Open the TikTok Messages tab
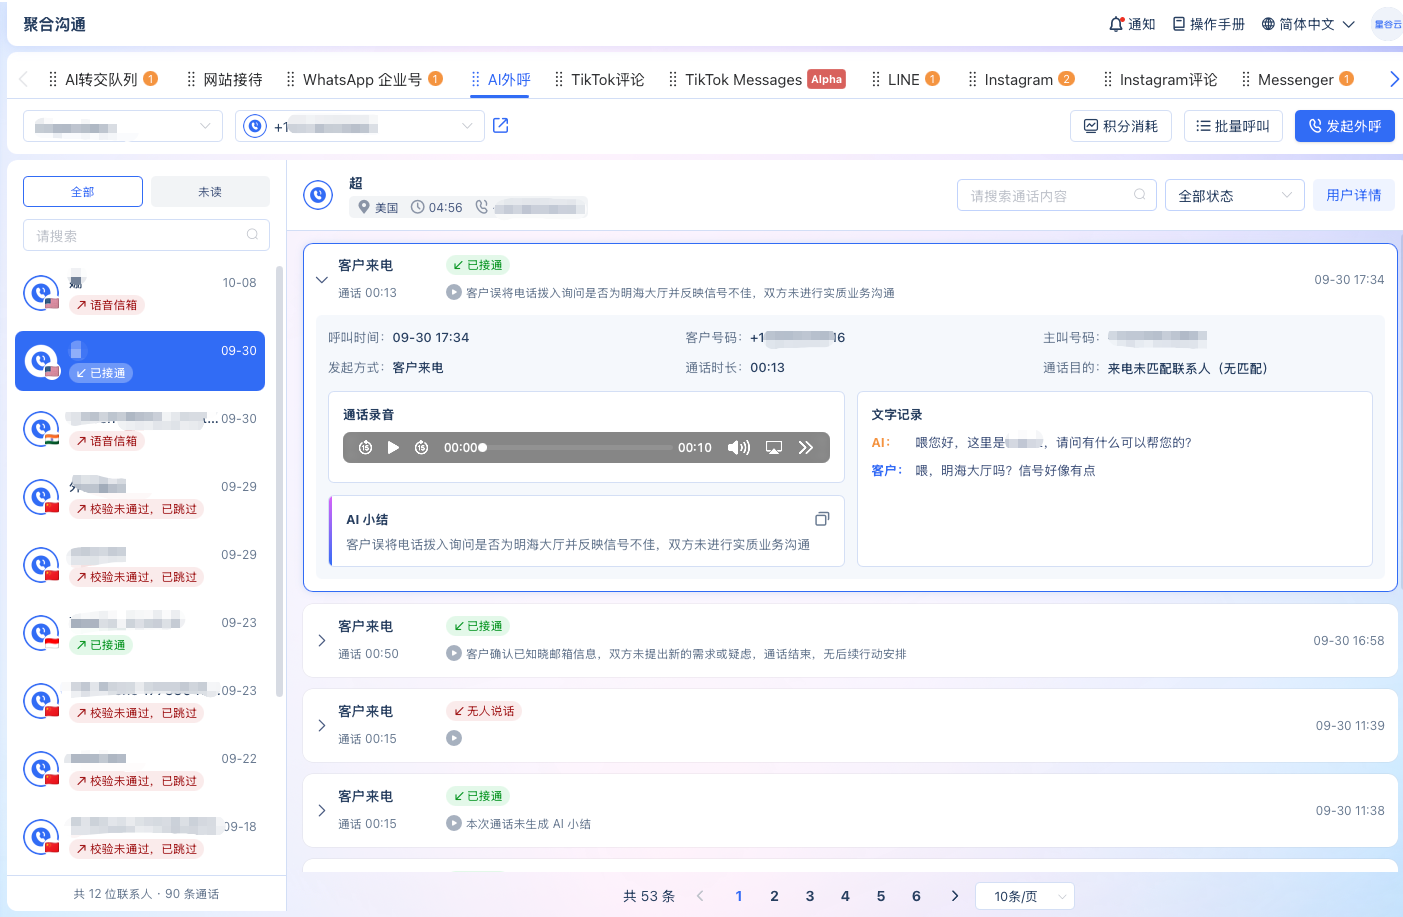Image resolution: width=1403 pixels, height=917 pixels. pos(757,79)
